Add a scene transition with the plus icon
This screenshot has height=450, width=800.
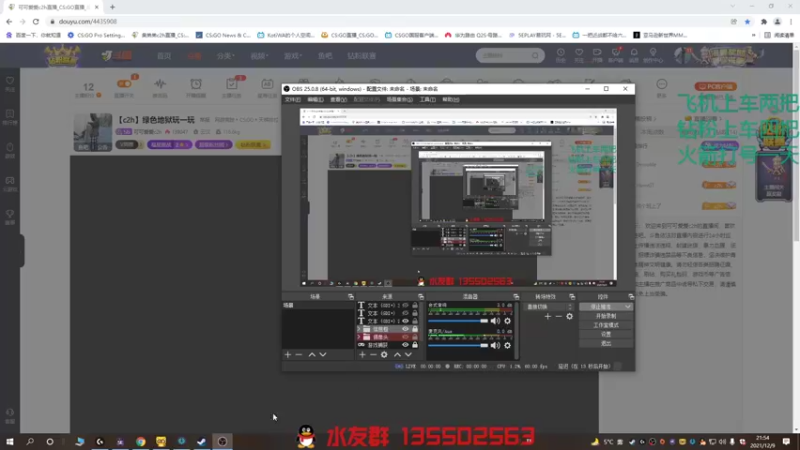[547, 316]
